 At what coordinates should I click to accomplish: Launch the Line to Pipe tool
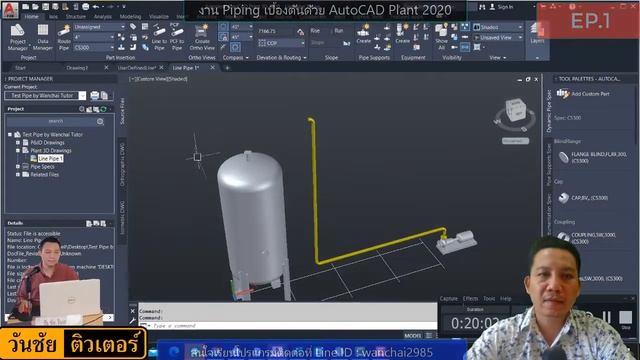[x=159, y=37]
